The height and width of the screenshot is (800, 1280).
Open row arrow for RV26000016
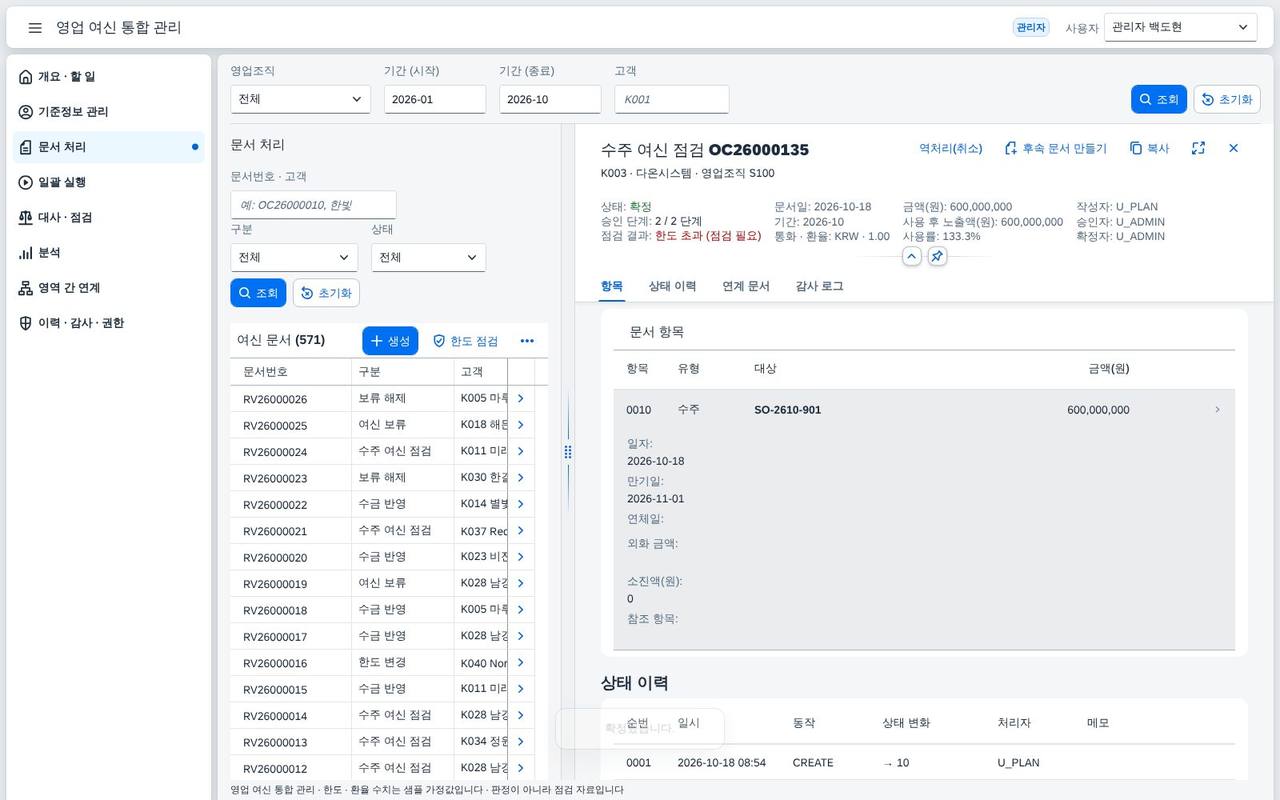tap(520, 663)
